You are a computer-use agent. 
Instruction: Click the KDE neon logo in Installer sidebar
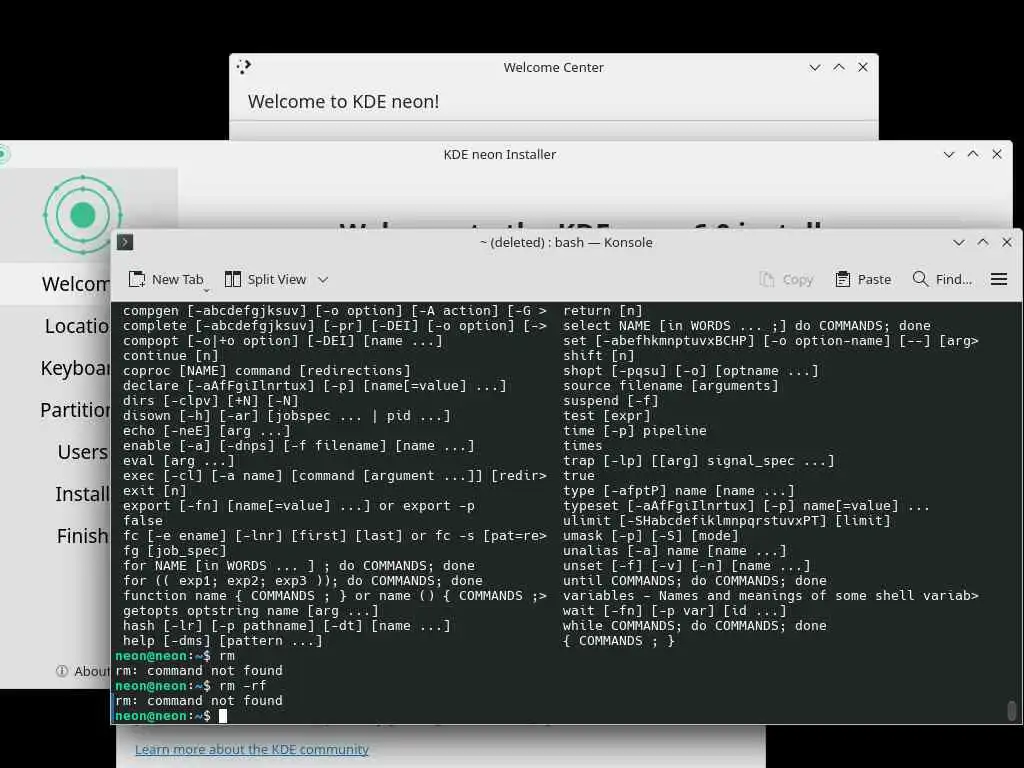point(82,215)
